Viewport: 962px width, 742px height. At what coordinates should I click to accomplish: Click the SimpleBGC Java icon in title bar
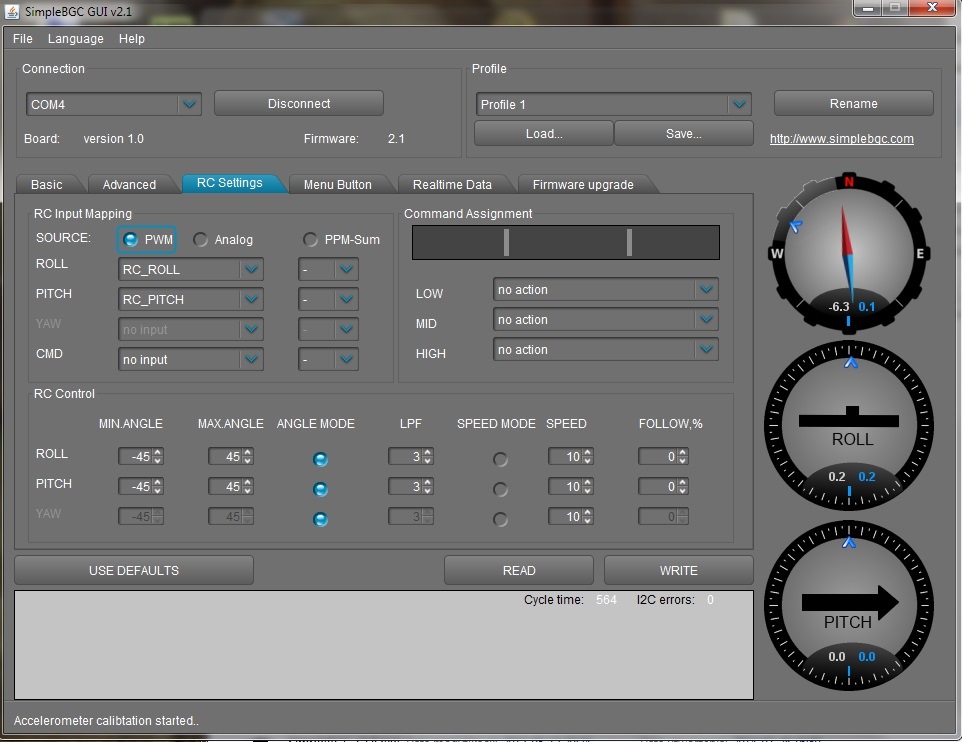click(x=13, y=10)
